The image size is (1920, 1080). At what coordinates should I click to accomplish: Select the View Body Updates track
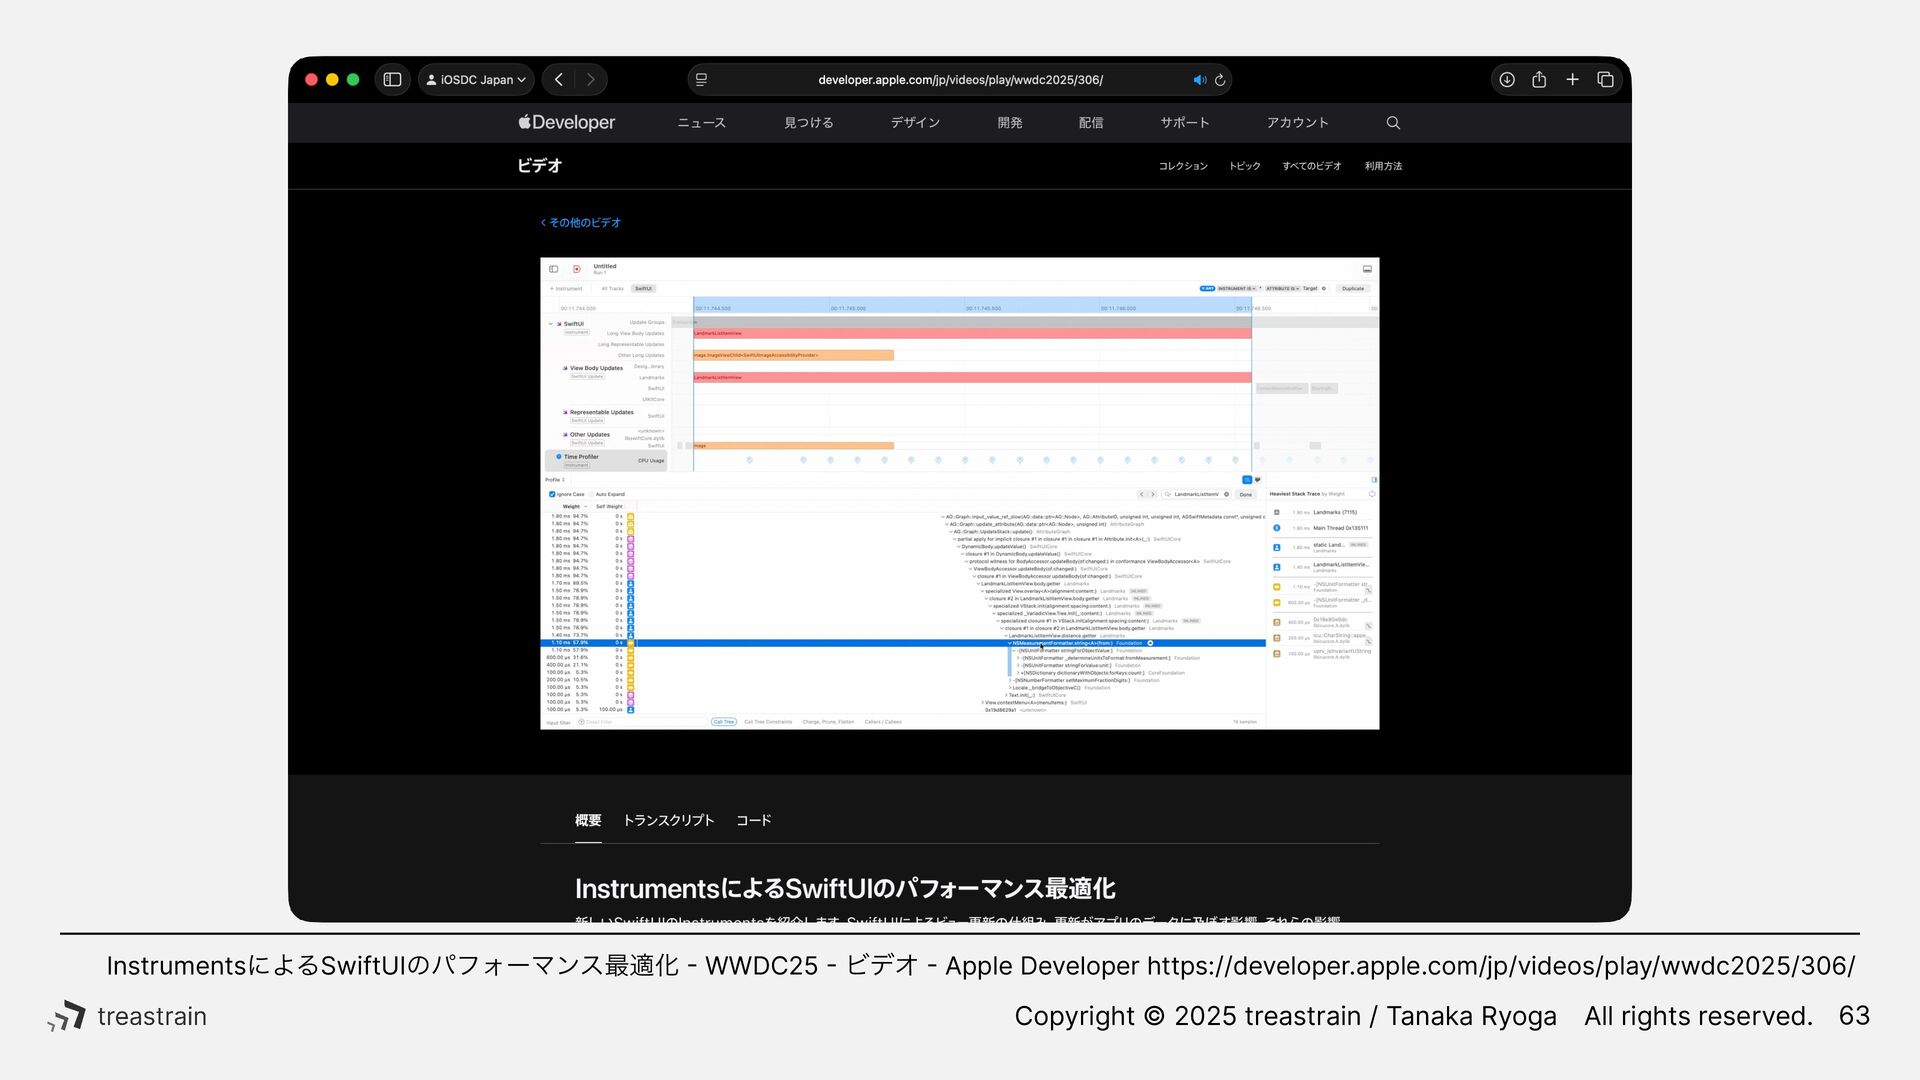[x=596, y=368]
